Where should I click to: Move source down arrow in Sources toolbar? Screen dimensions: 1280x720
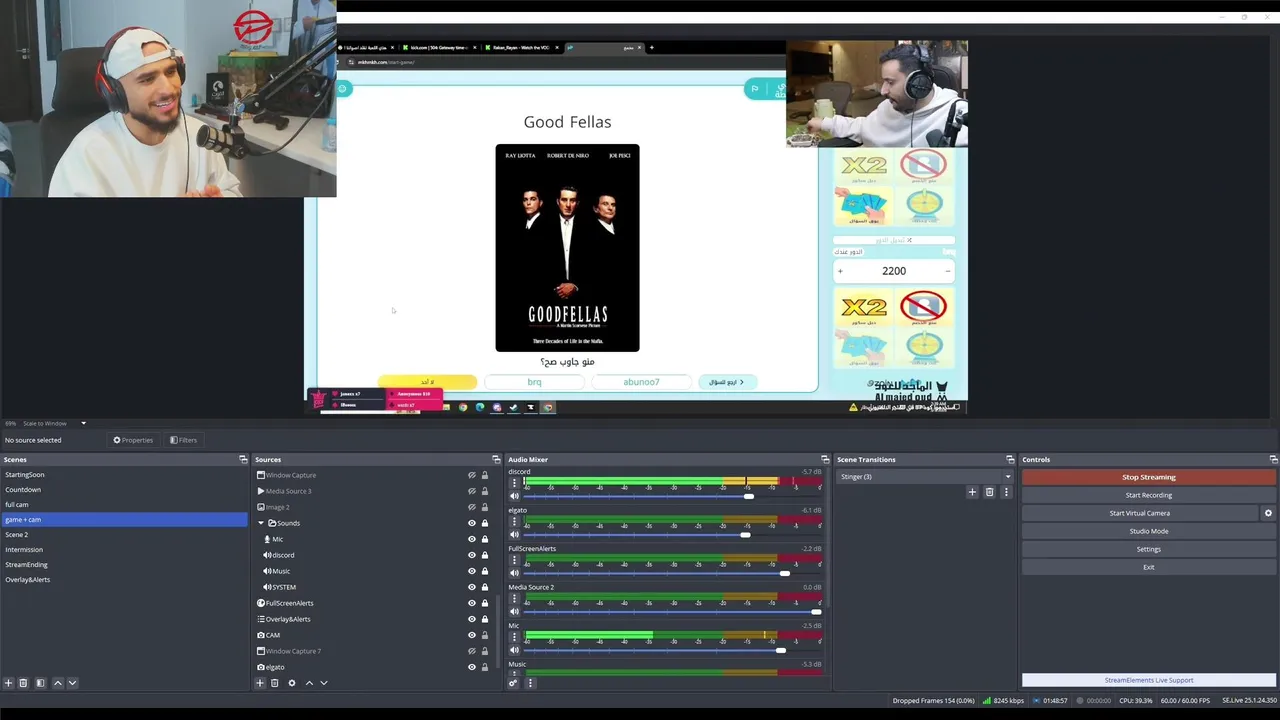(323, 683)
